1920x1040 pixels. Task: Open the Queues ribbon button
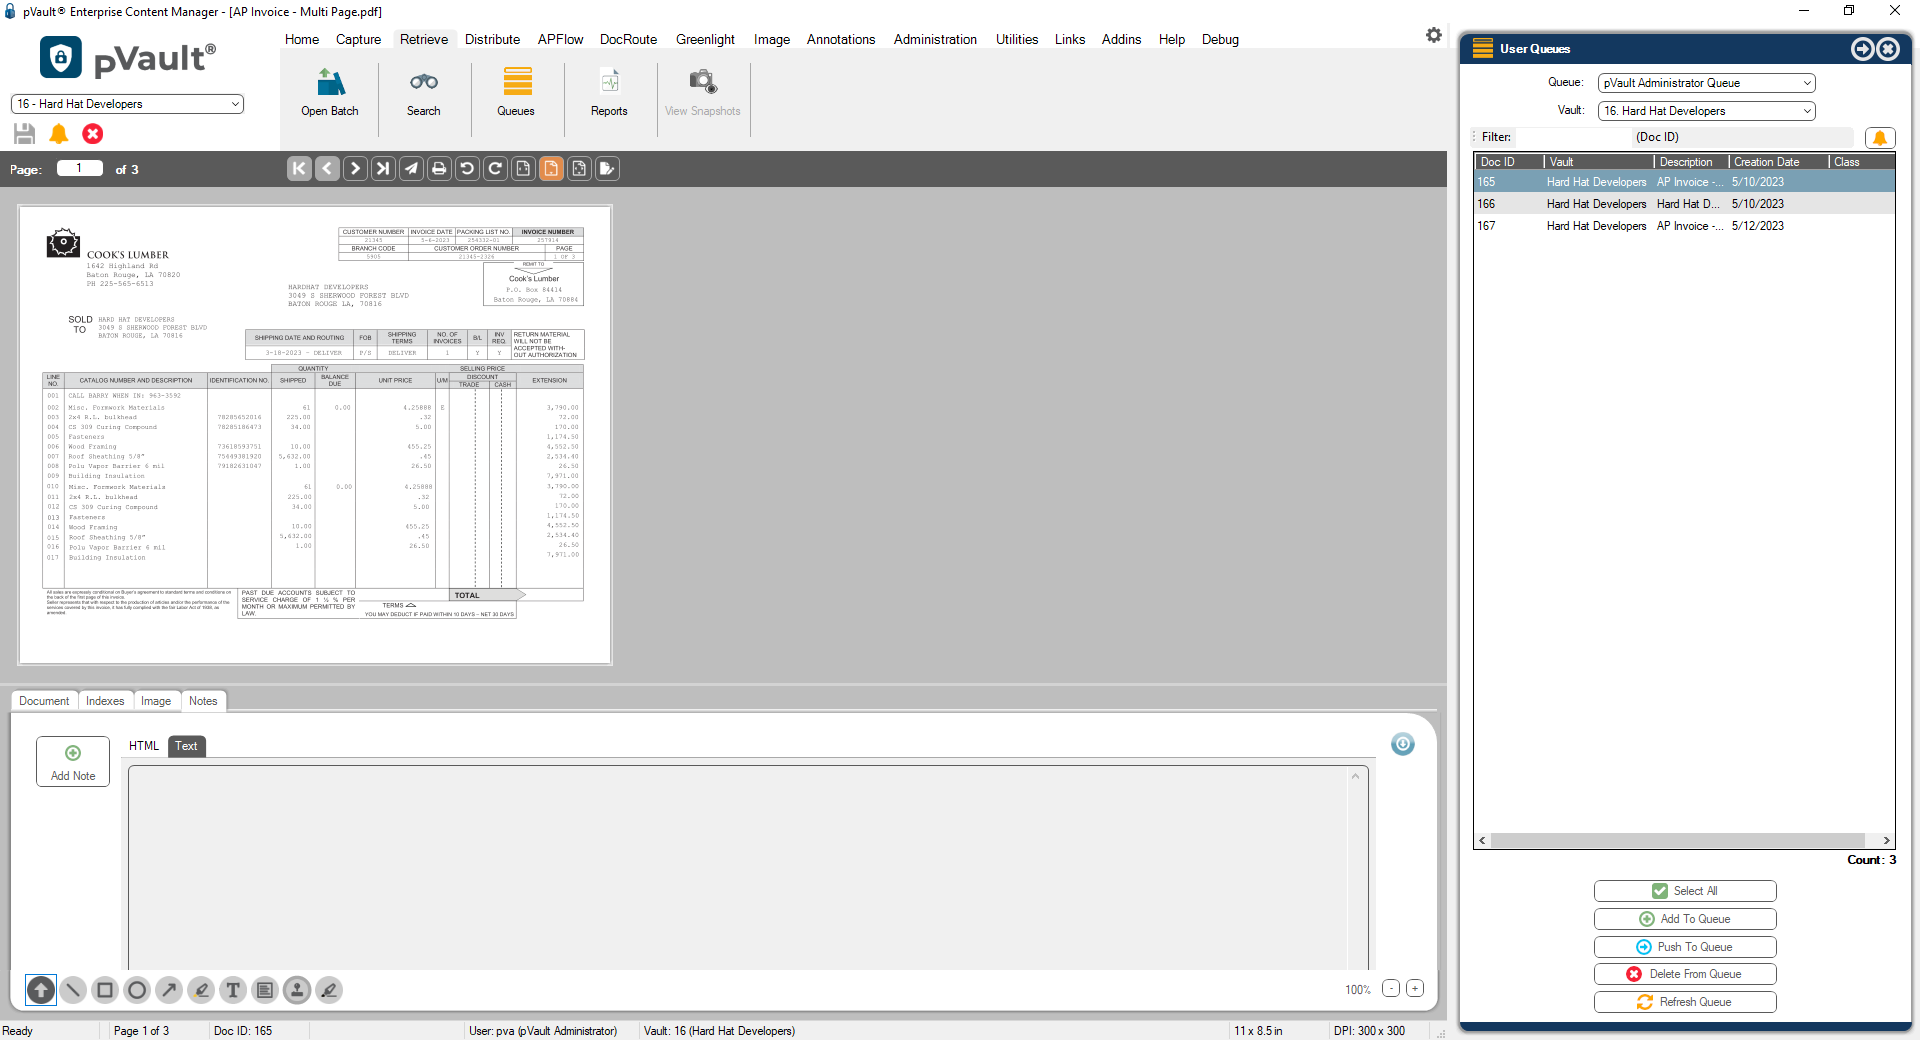click(x=517, y=93)
